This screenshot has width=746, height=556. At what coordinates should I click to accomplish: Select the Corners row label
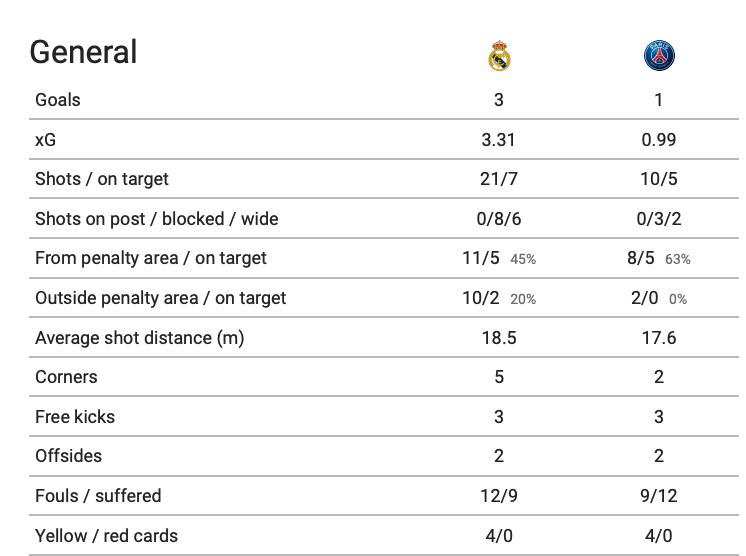(66, 377)
